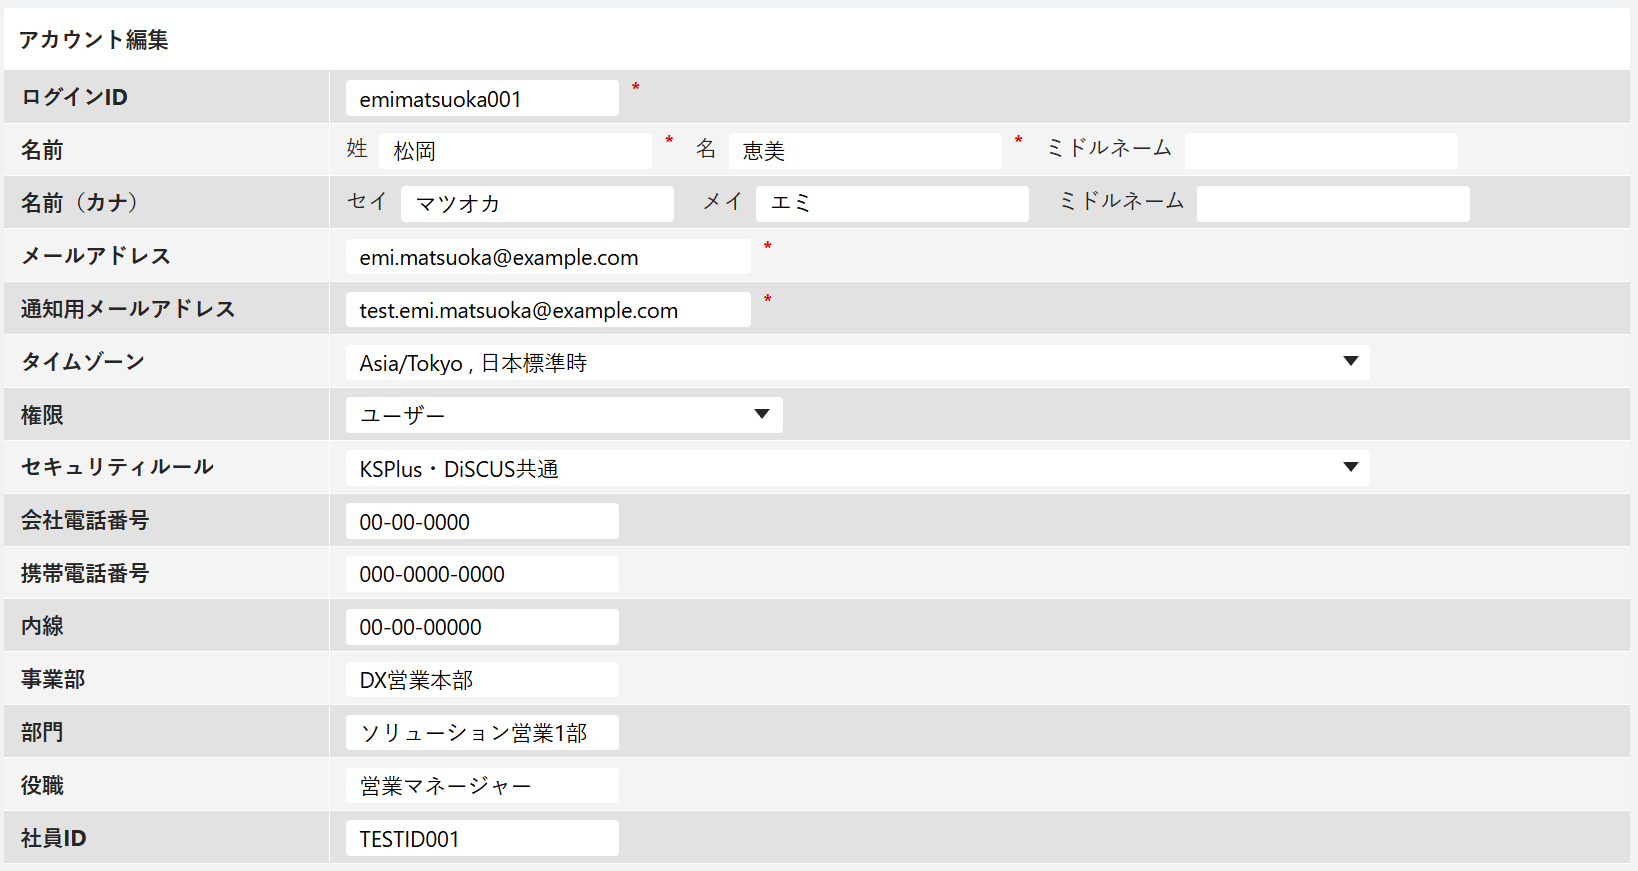Expand the 権限 dropdown set to ユーザー

564,415
